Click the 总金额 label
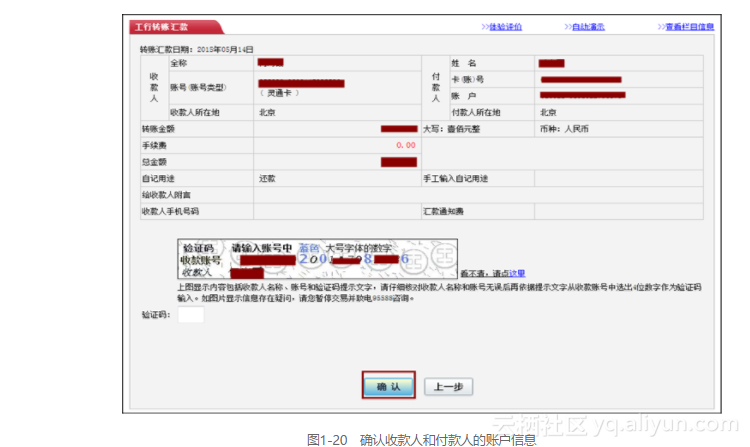 154,162
